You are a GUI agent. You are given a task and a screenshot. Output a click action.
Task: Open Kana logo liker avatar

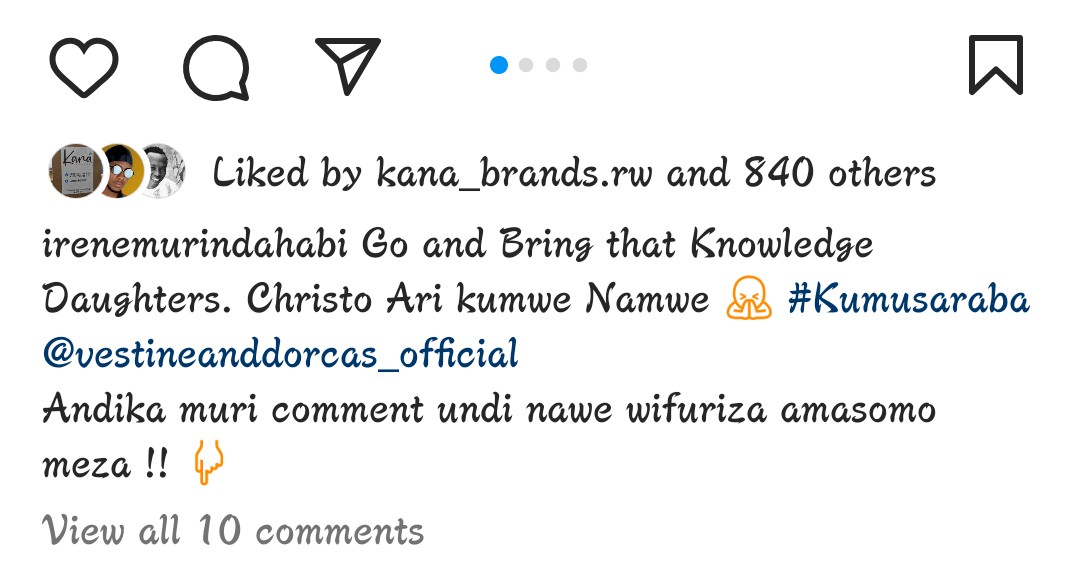pyautogui.click(x=76, y=171)
